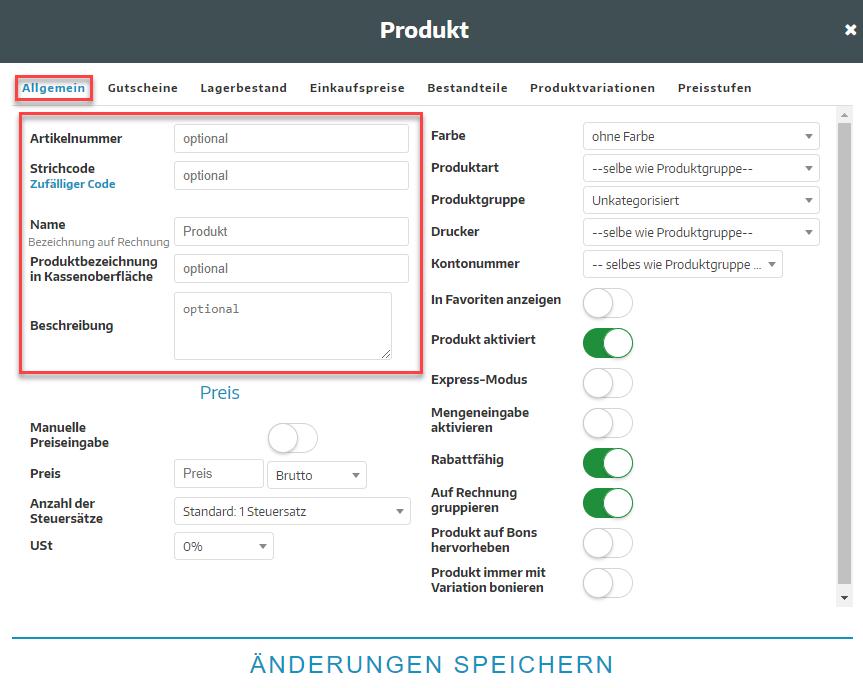
Task: Enable In Favoriten anzeigen toggle
Action: (608, 303)
